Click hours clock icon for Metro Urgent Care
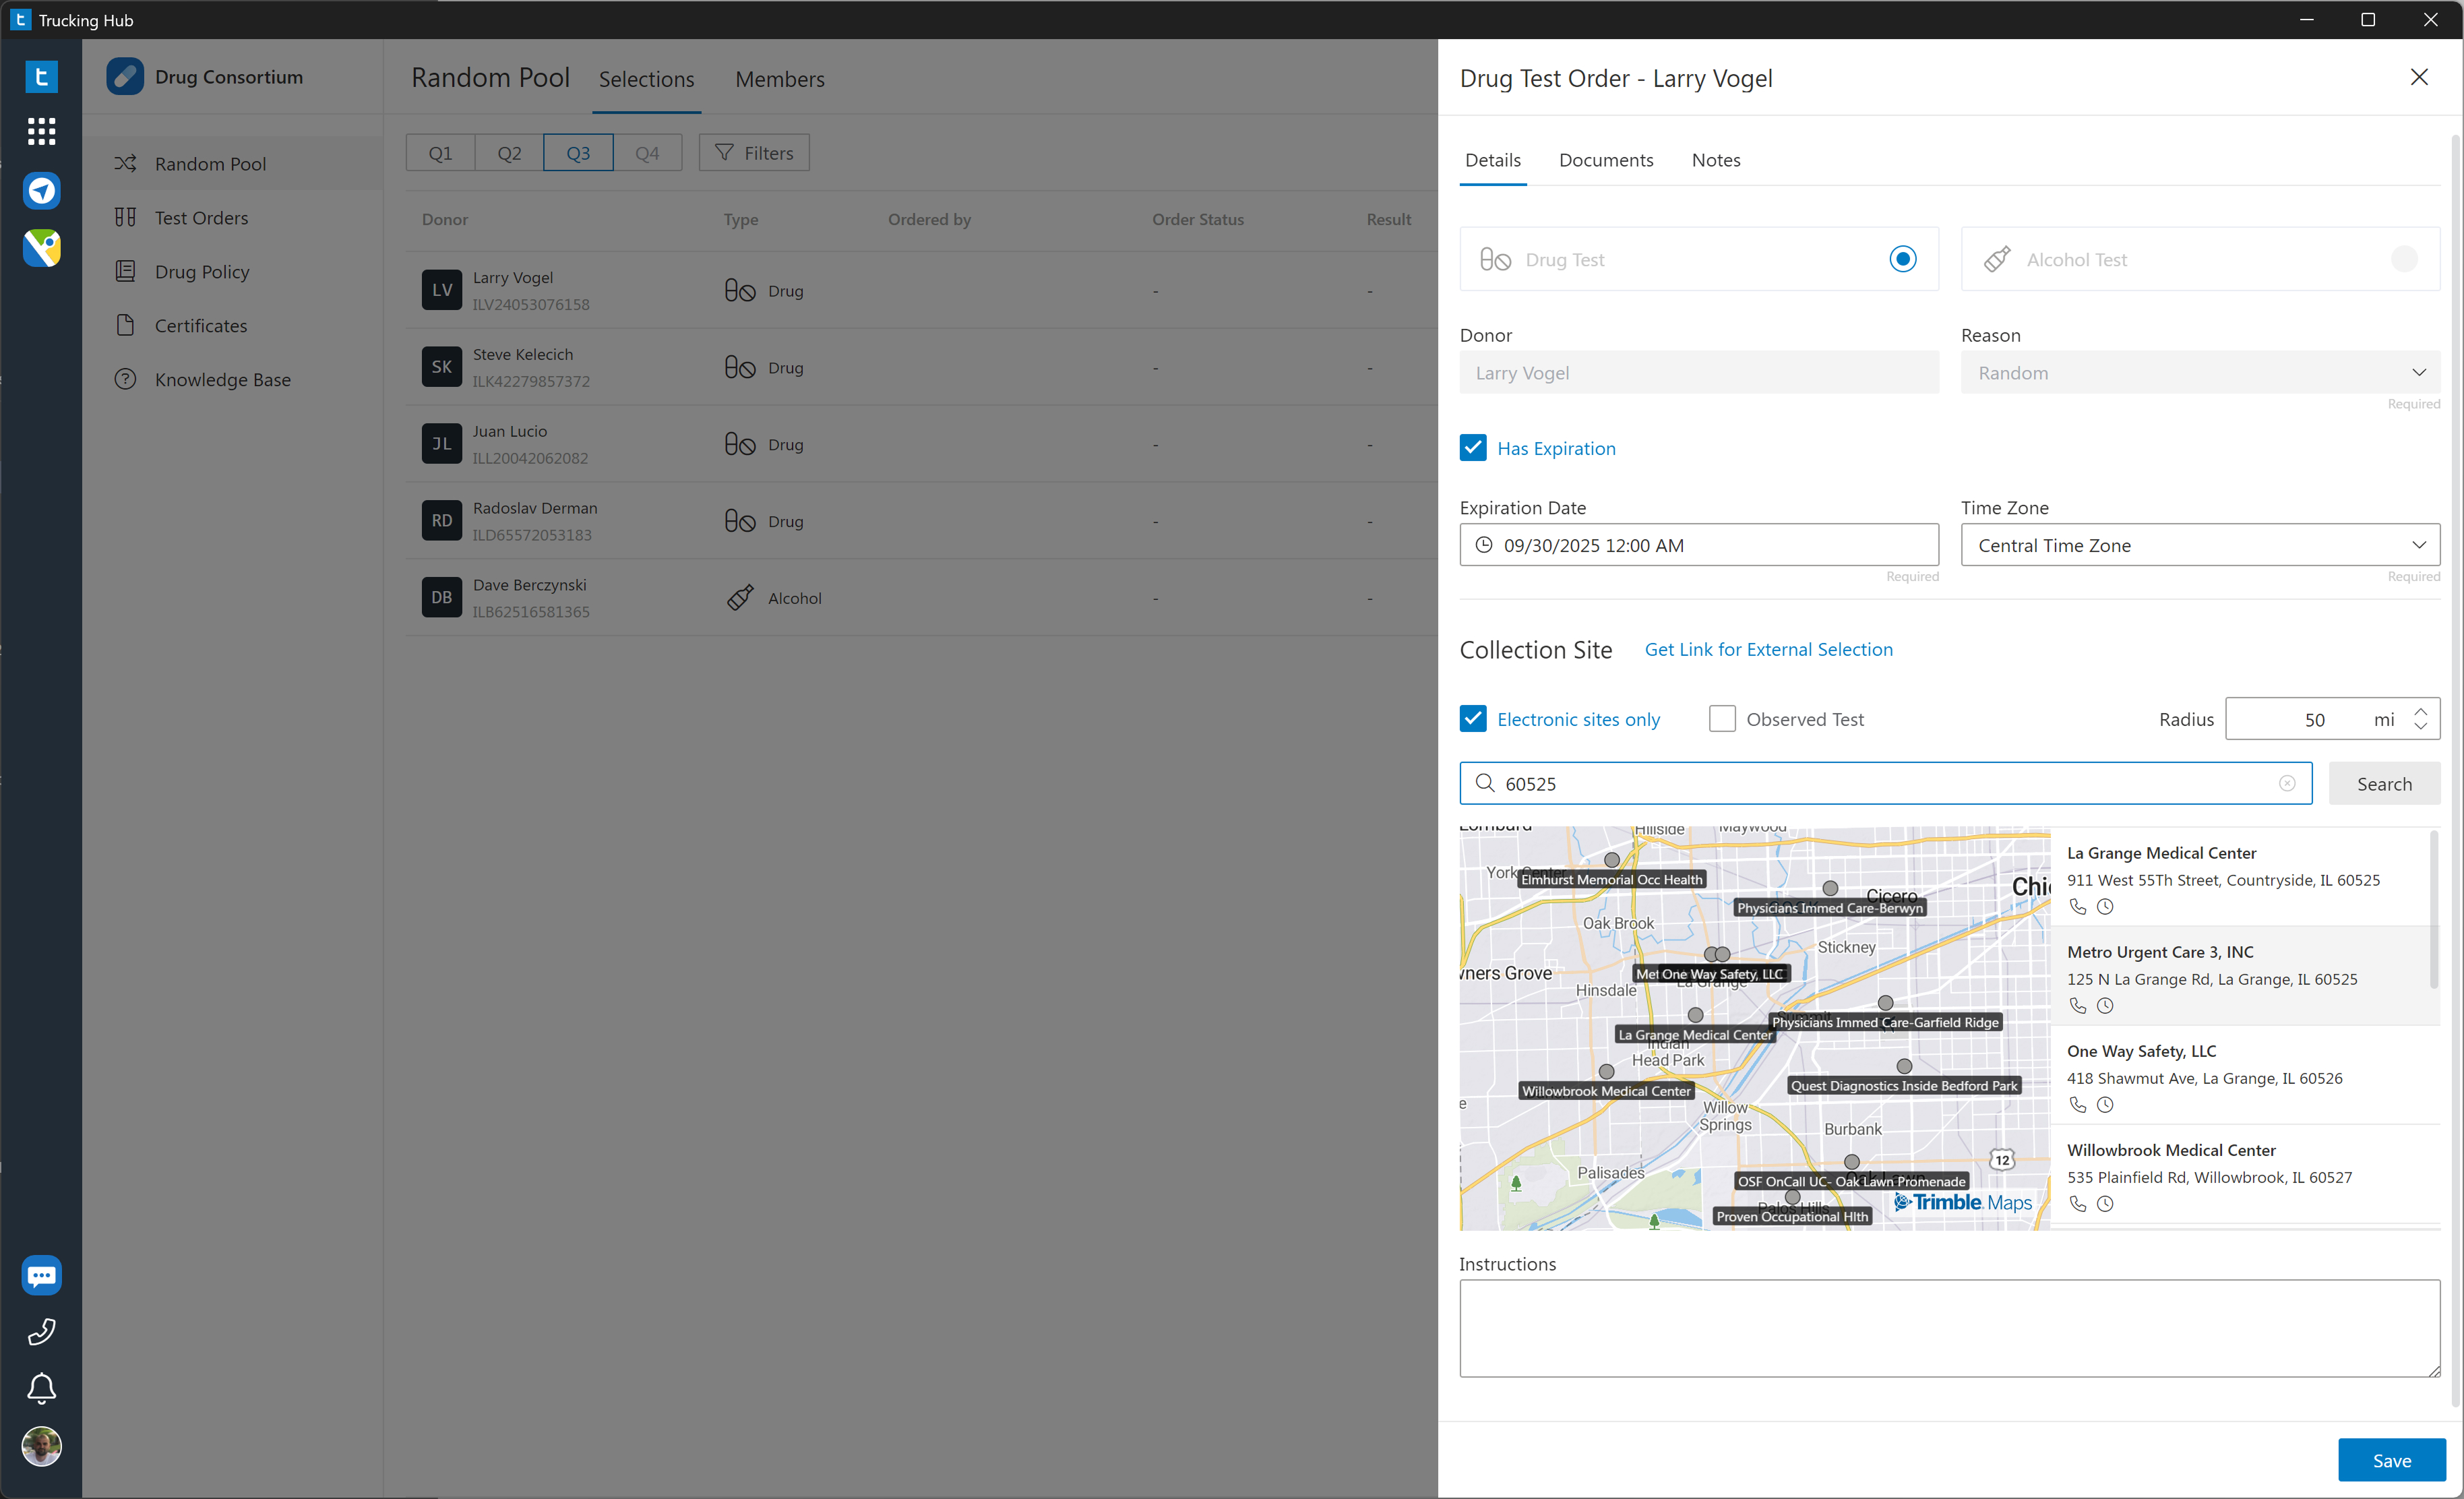Image resolution: width=2464 pixels, height=1499 pixels. tap(2105, 1006)
